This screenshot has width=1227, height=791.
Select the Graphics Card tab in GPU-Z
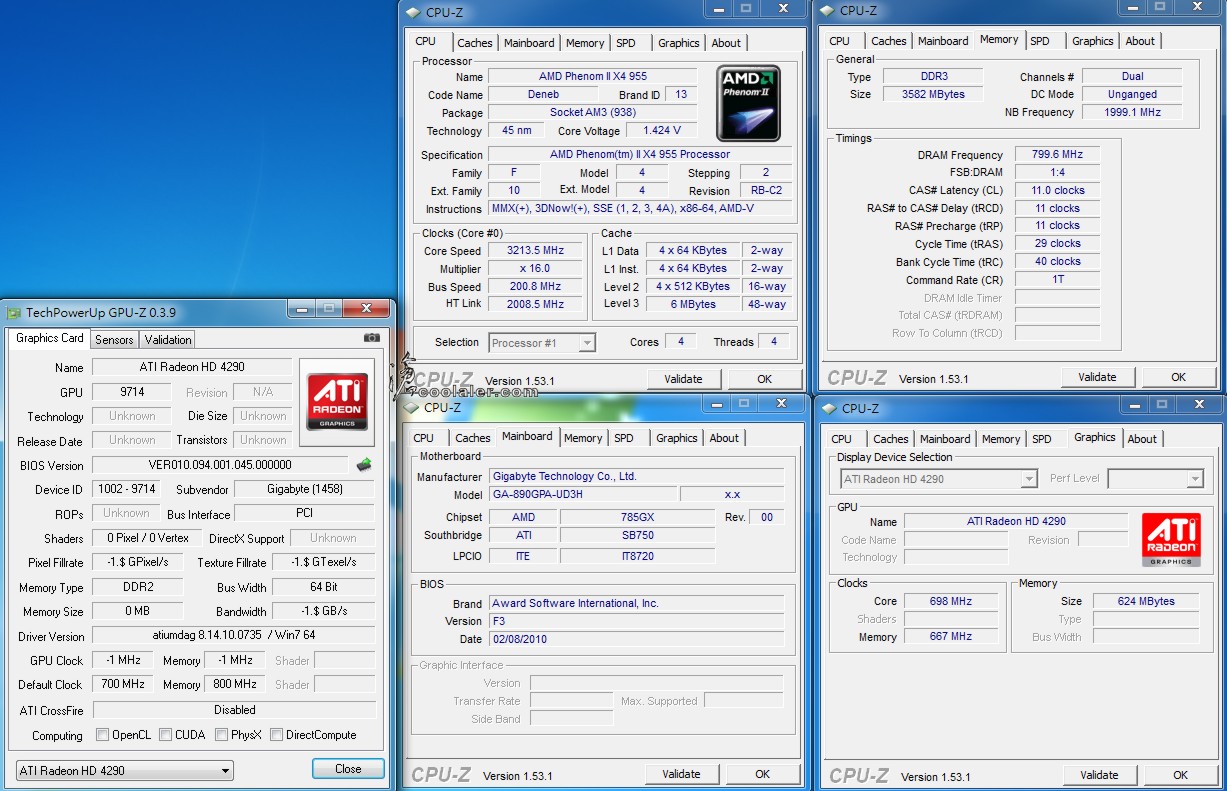(50, 338)
